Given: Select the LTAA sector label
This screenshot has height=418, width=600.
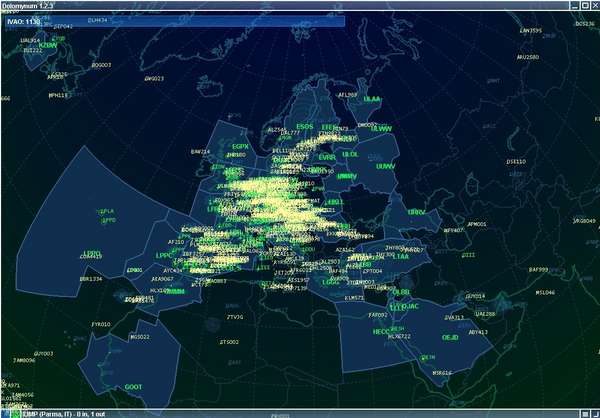Looking at the screenshot, I should [401, 256].
